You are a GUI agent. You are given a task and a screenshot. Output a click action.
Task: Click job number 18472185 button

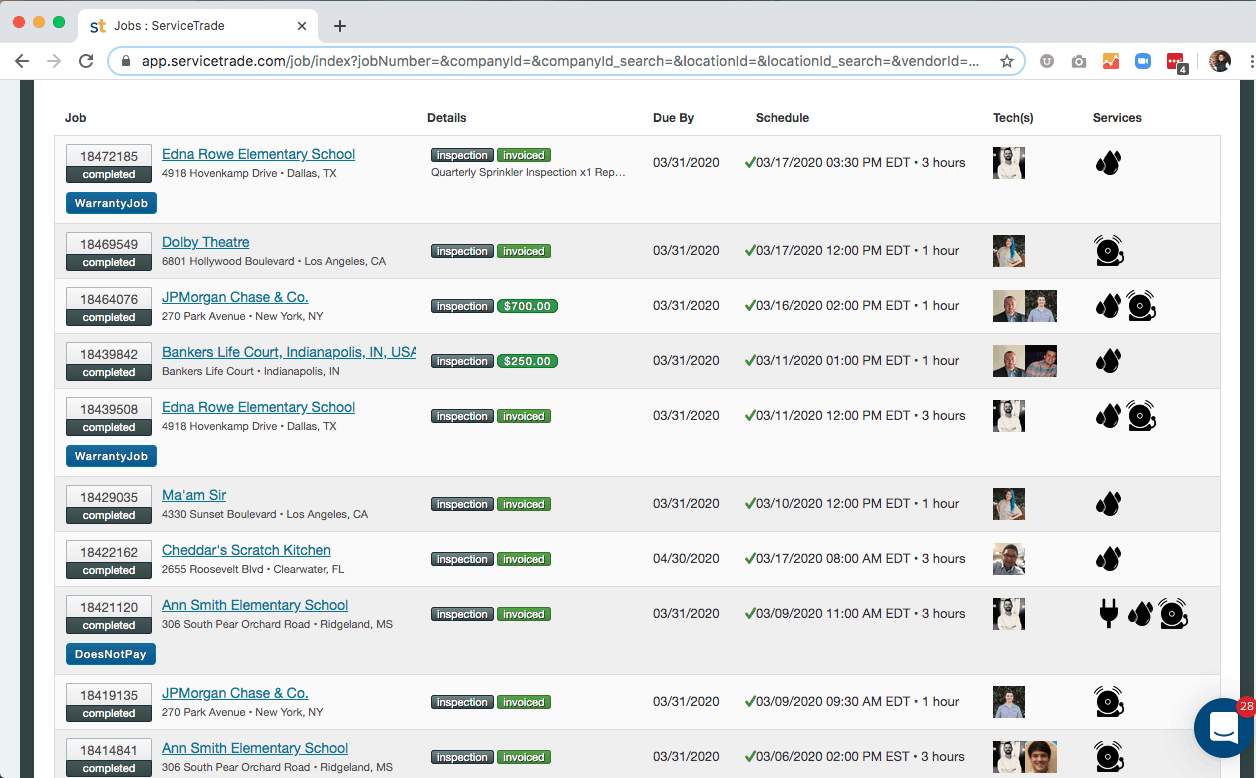109,156
